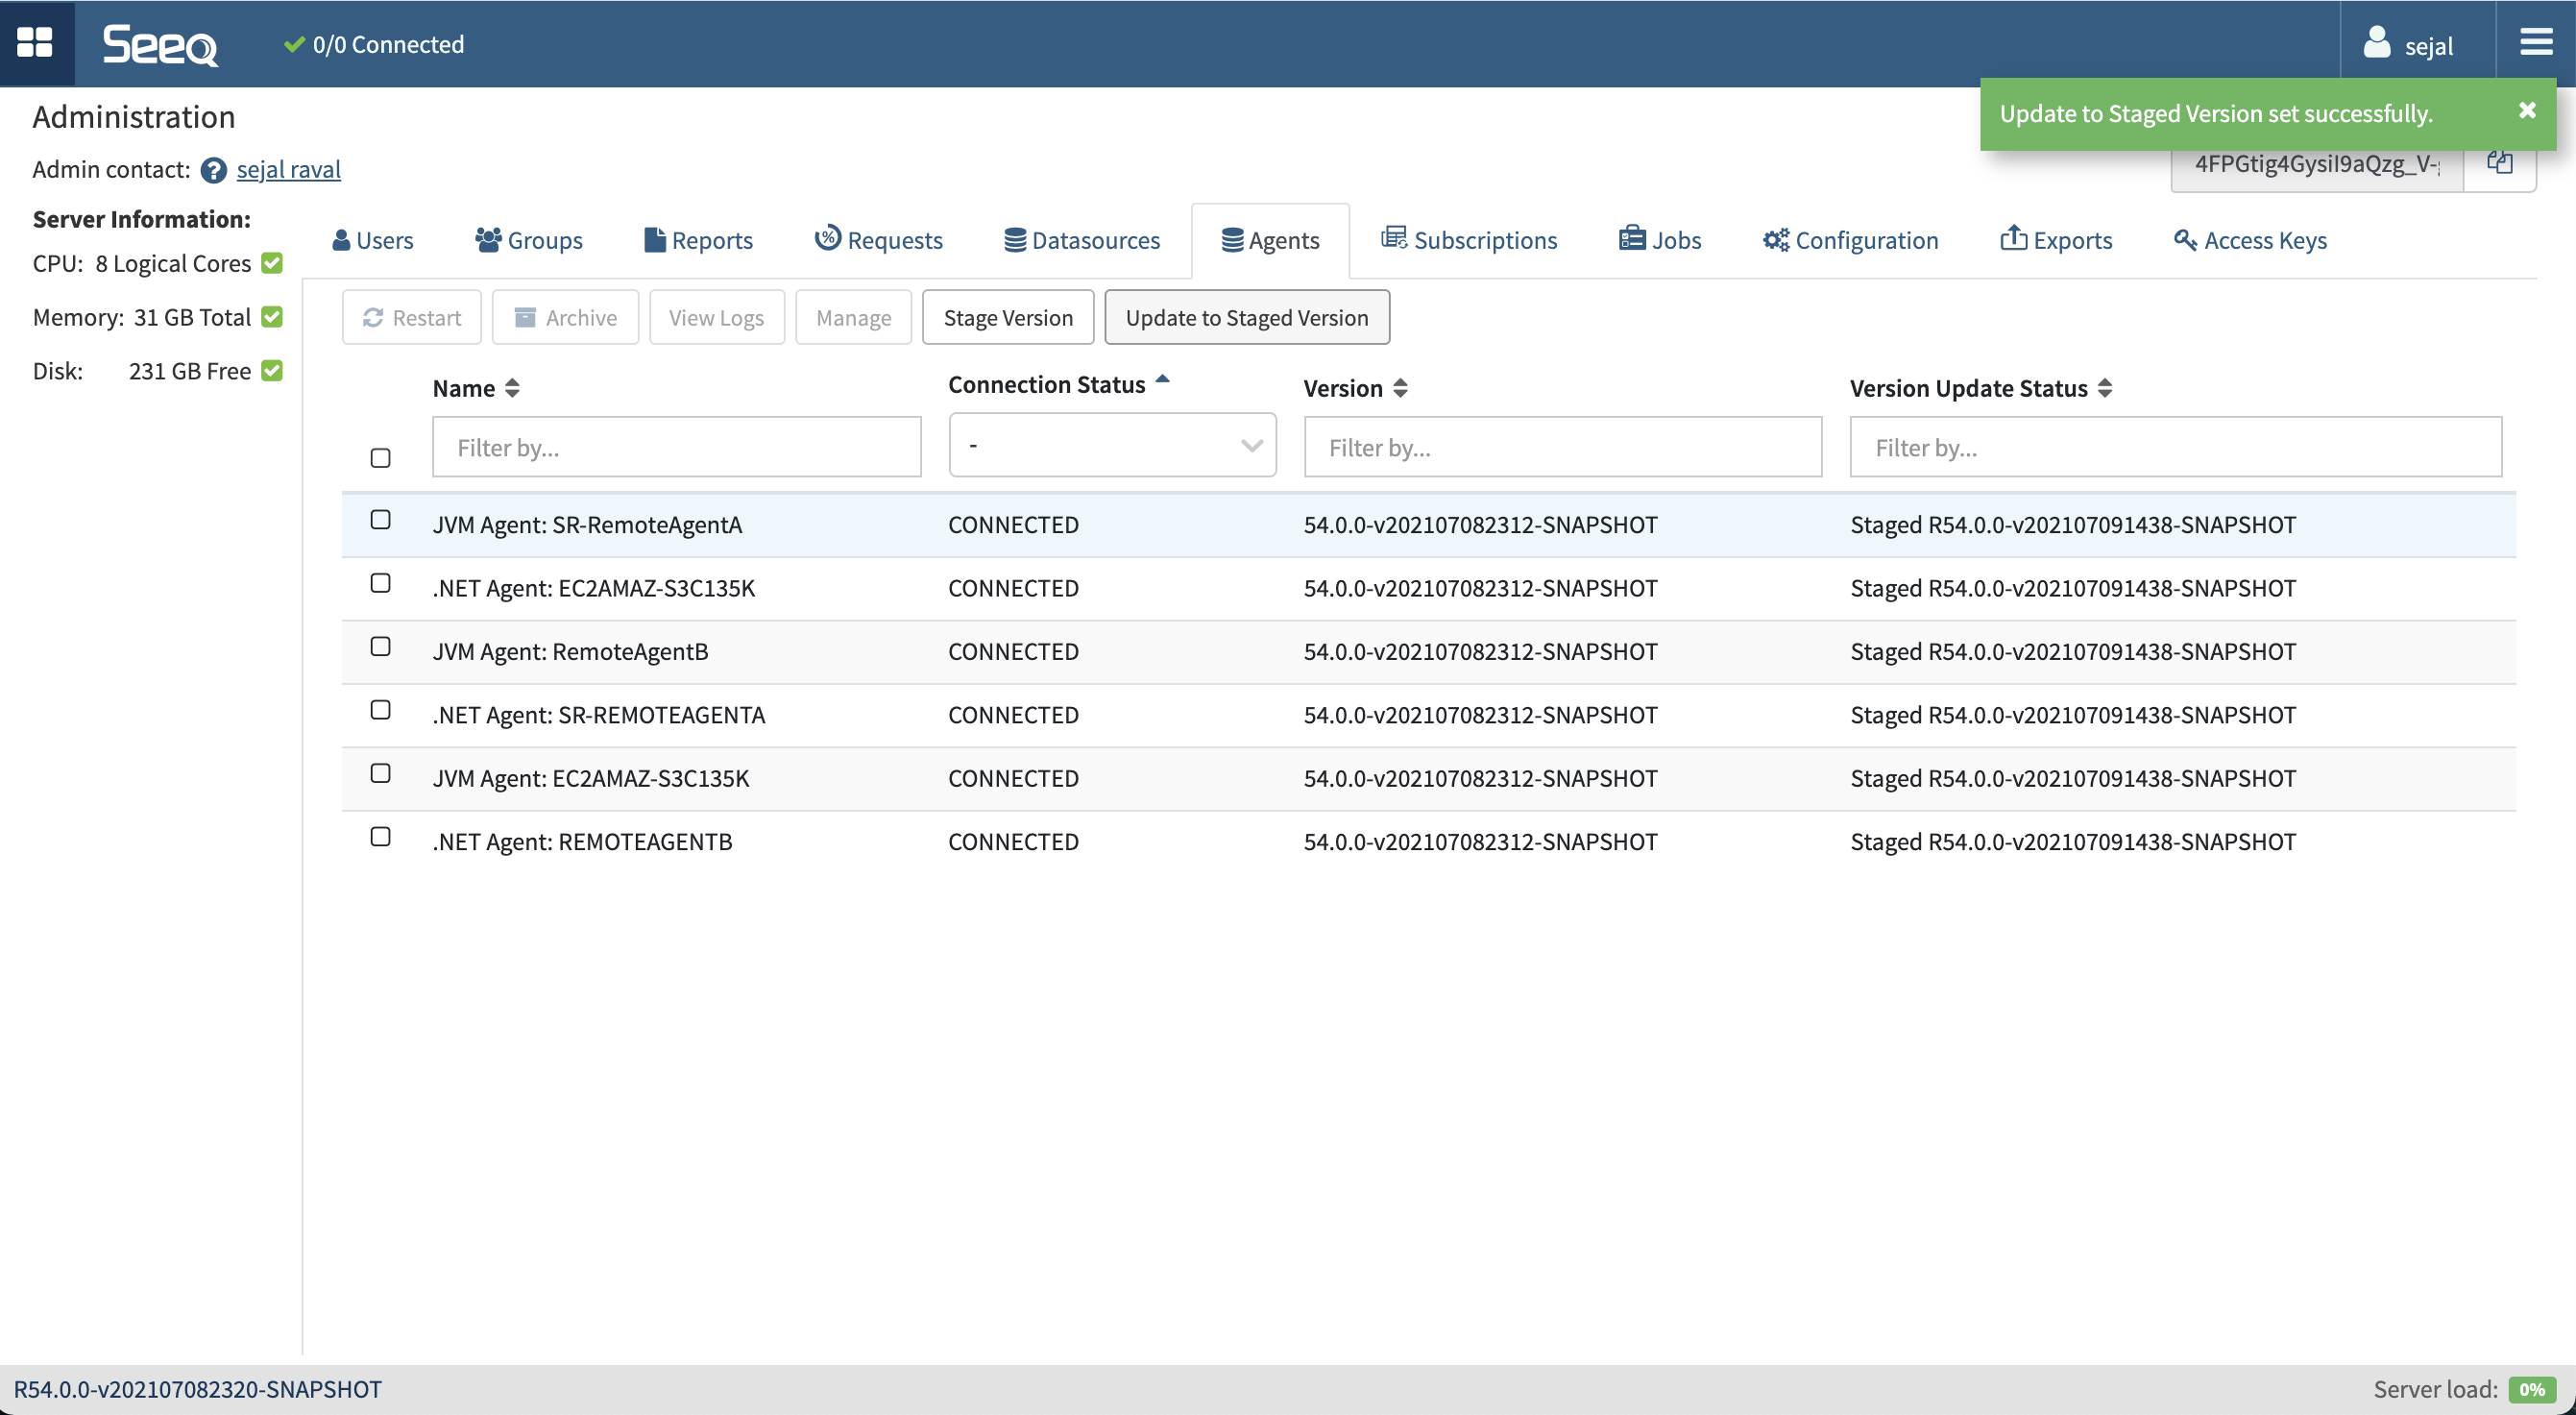
Task: Select the .NET Agent: REMOTEAGENTB checkbox
Action: tap(380, 837)
